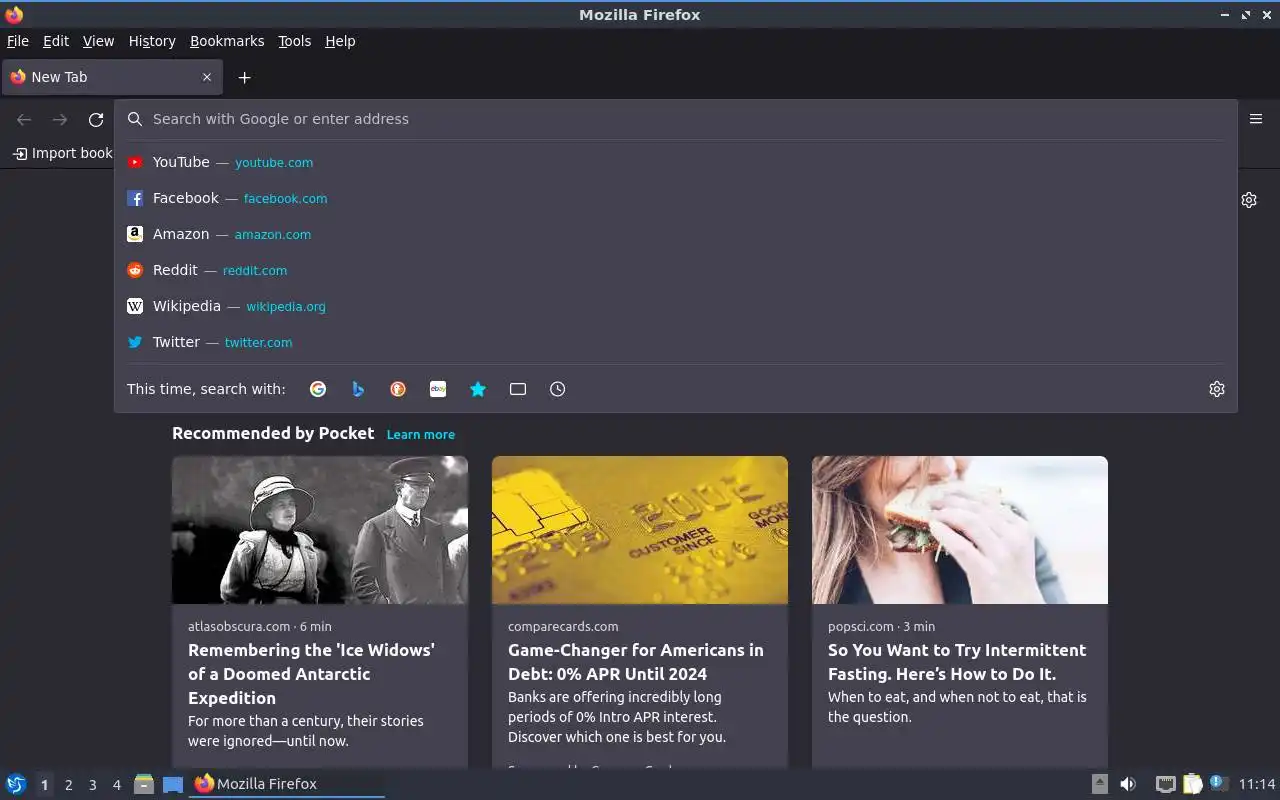The image size is (1280, 800).
Task: Open the Bookmarks menu
Action: coord(227,41)
